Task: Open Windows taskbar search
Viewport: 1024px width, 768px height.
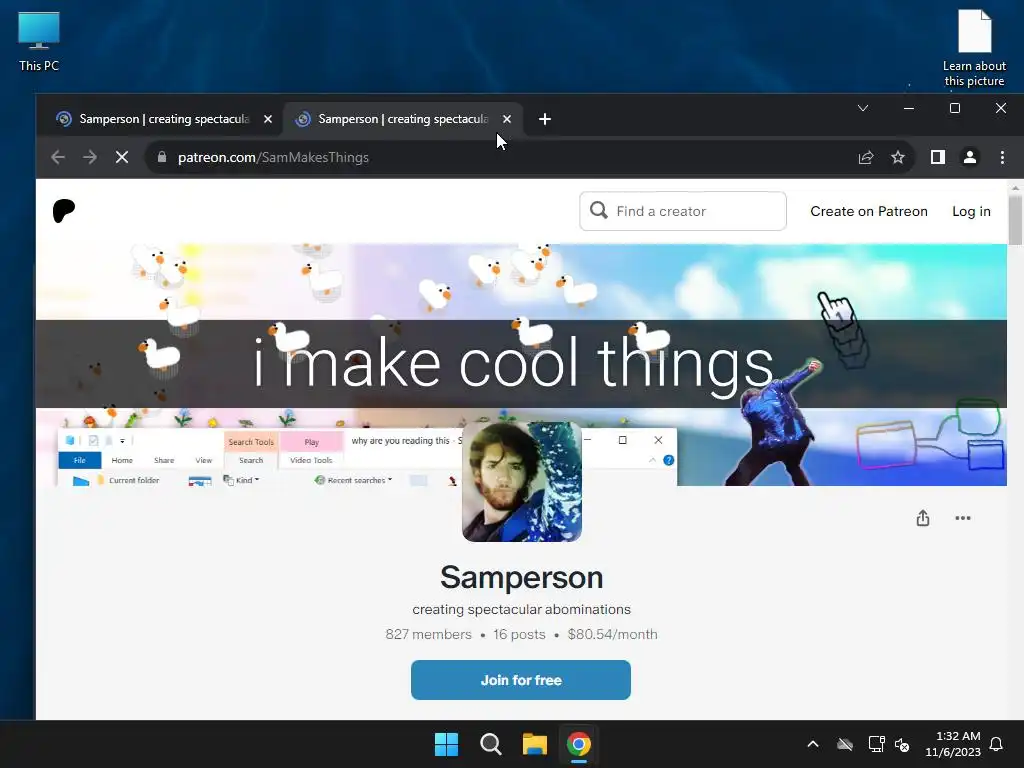Action: click(x=490, y=744)
